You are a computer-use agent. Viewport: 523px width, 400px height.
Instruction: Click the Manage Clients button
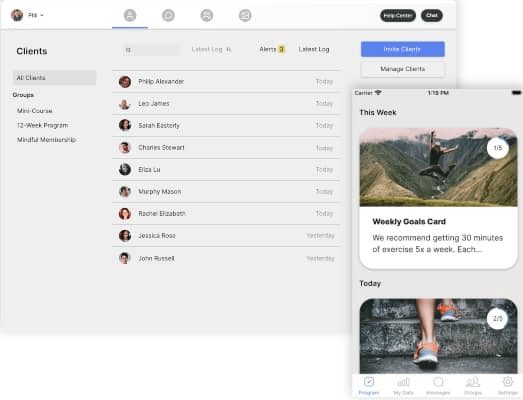pos(403,69)
